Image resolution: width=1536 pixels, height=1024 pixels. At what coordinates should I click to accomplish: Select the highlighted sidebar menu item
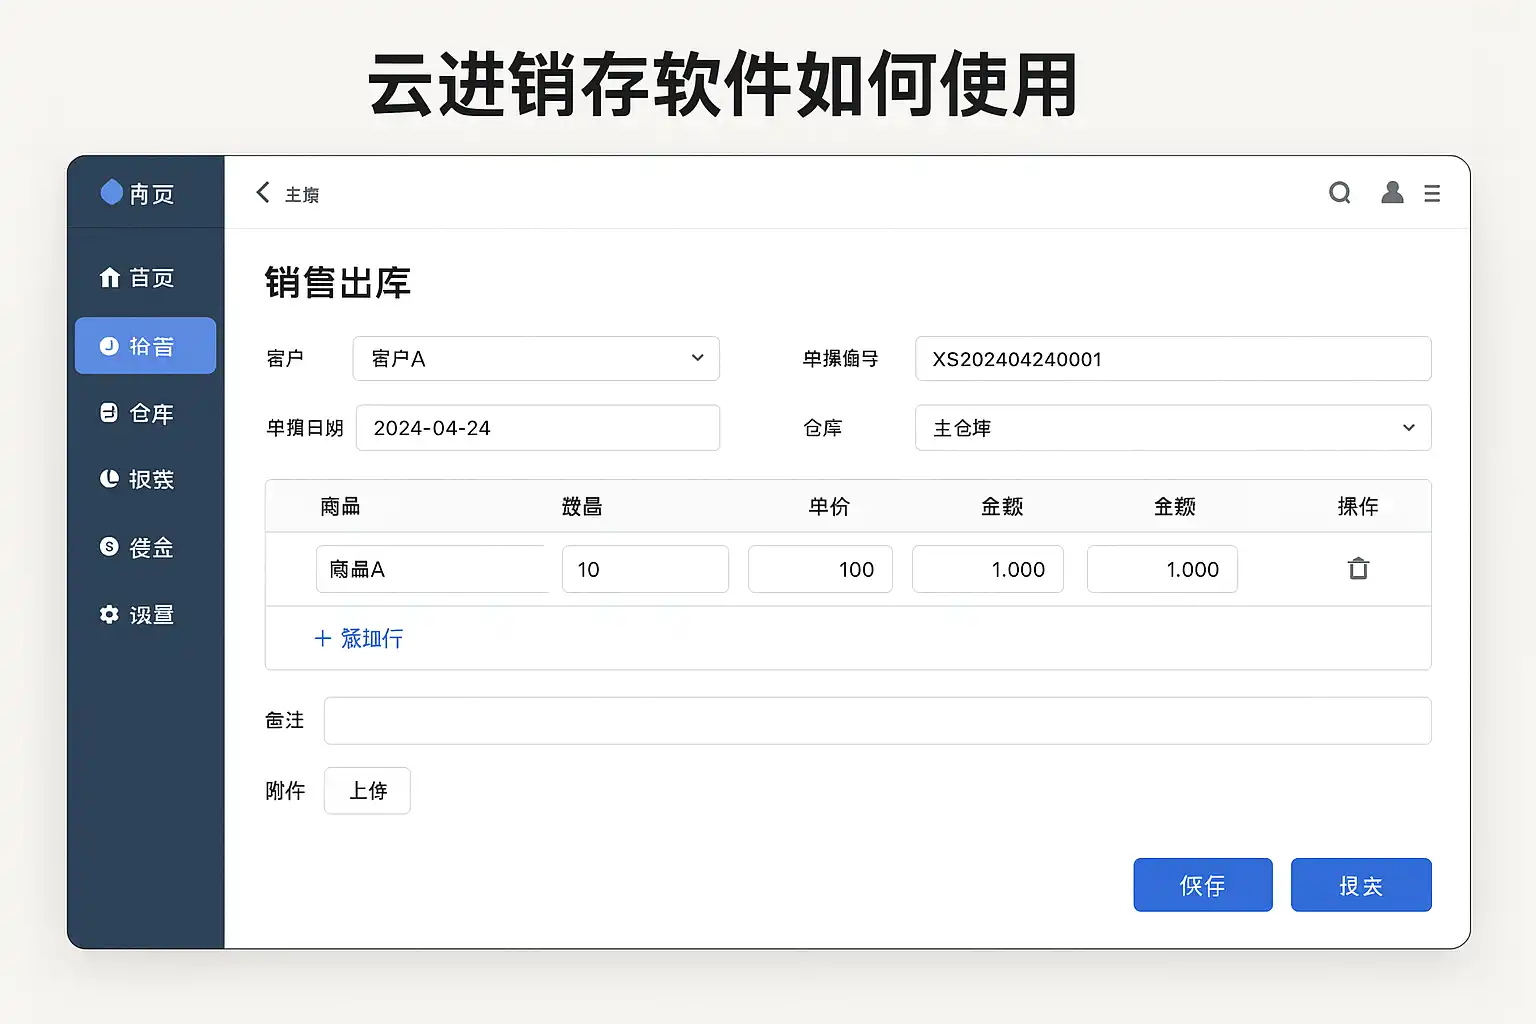click(x=145, y=346)
